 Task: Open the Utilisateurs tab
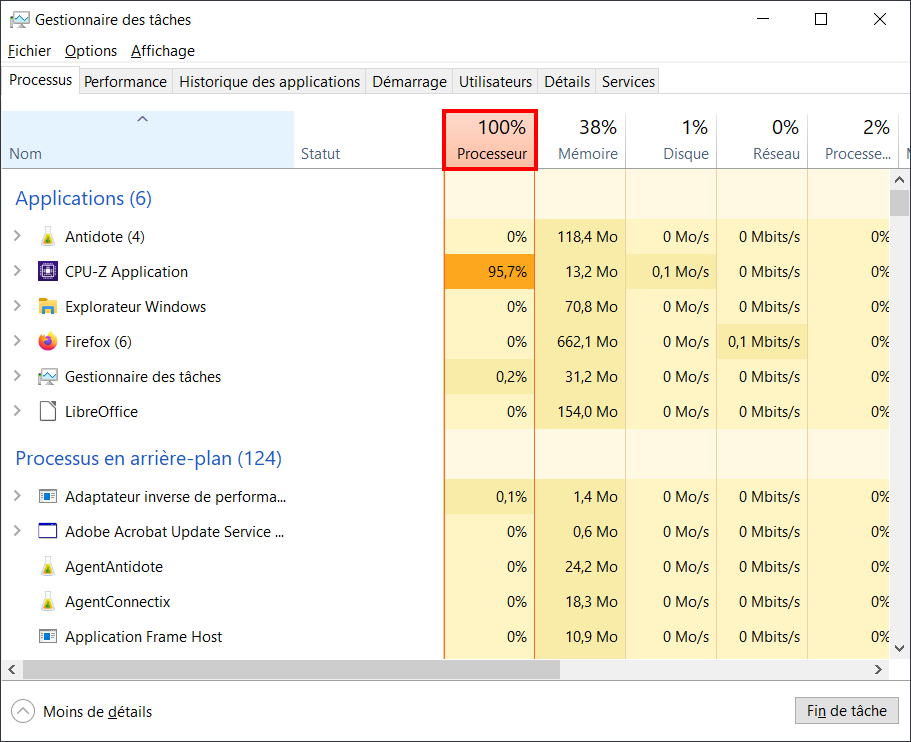point(495,81)
